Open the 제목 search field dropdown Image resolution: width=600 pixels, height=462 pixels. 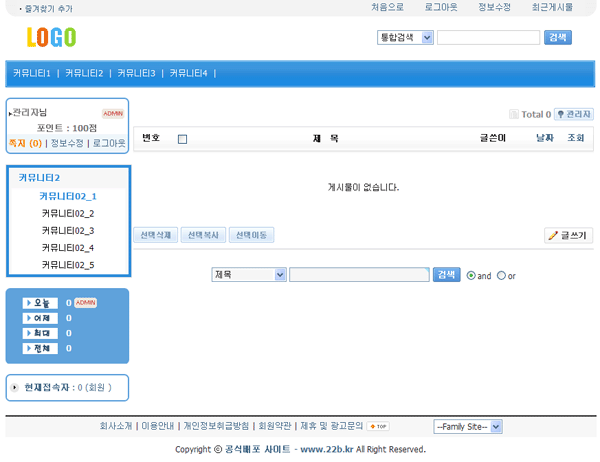[249, 275]
